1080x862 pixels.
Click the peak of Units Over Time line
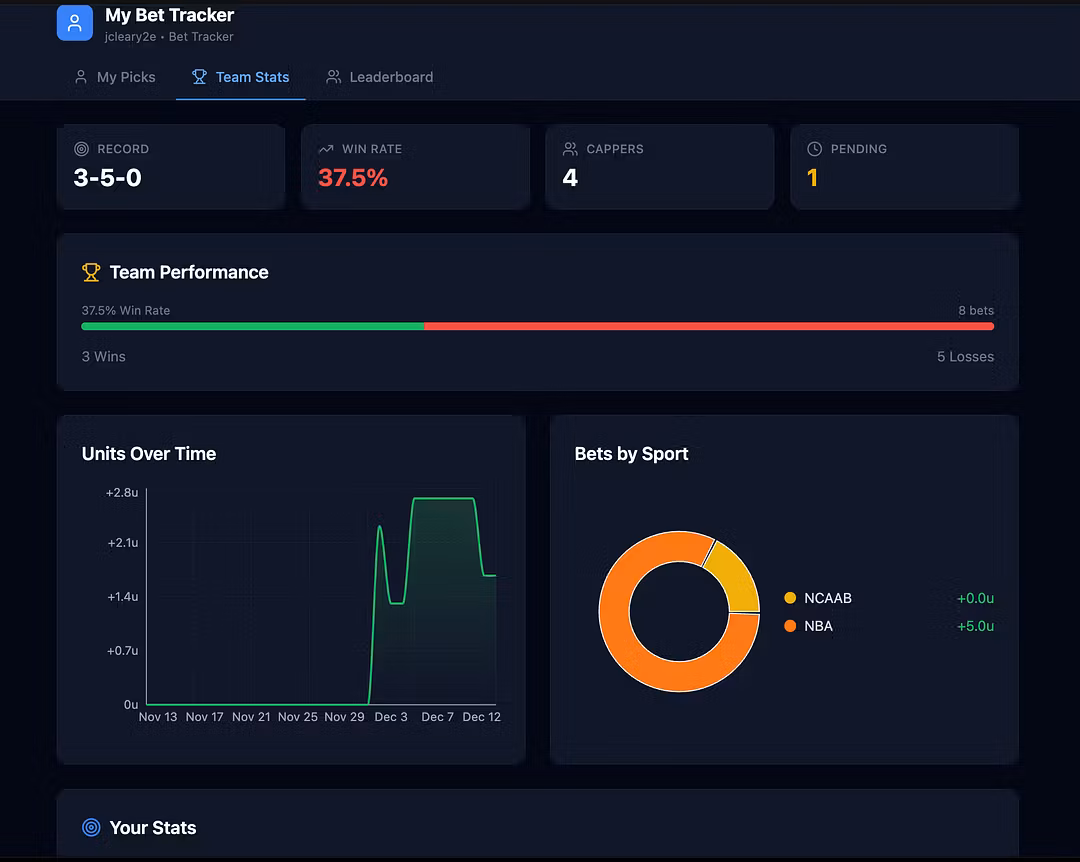[443, 498]
